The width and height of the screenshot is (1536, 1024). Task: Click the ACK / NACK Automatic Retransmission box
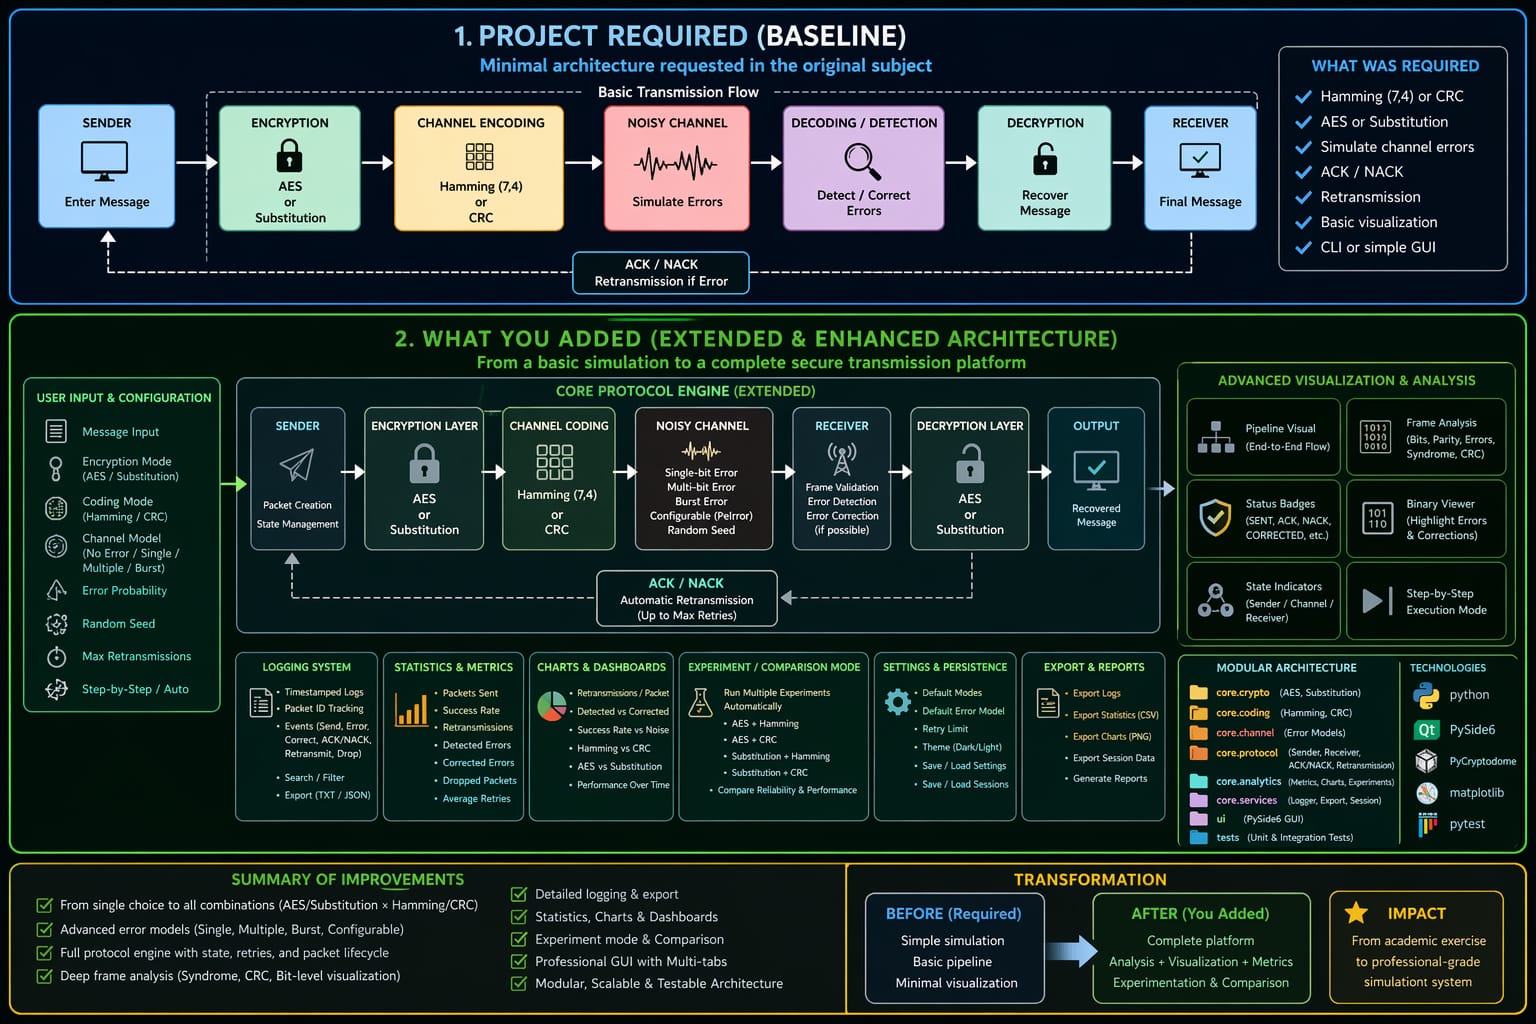pos(686,598)
